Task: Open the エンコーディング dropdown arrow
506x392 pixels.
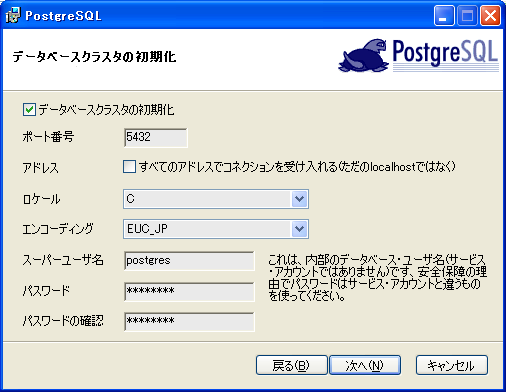Action: tap(299, 229)
